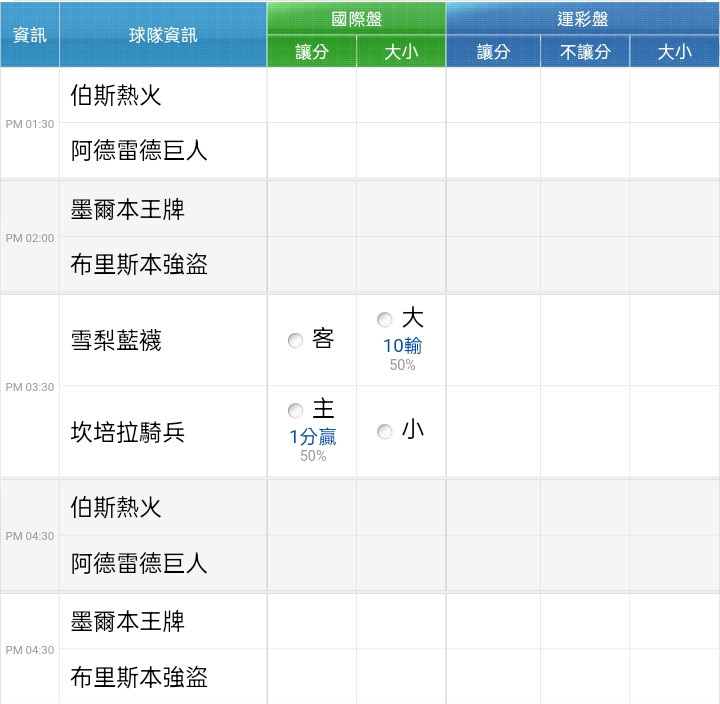This screenshot has width=720, height=704.
Task: Click 阿德雷德巨人 in the PM 01:30 match
Action: coord(139,150)
